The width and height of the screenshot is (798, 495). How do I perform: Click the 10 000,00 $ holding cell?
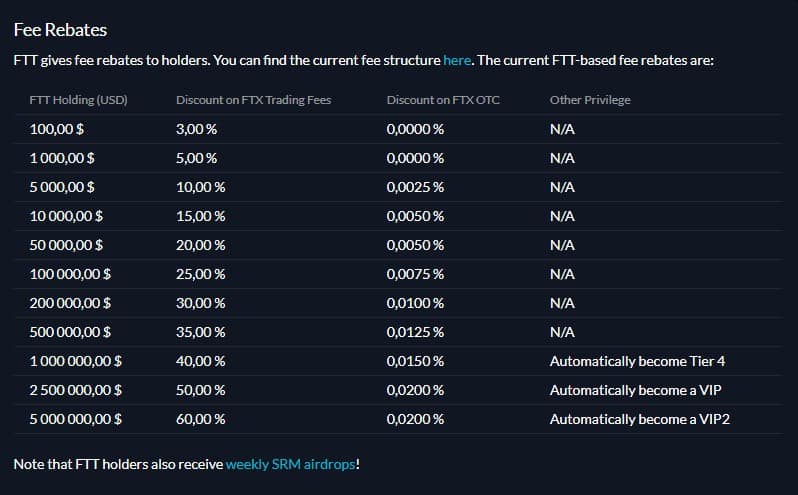tap(66, 216)
